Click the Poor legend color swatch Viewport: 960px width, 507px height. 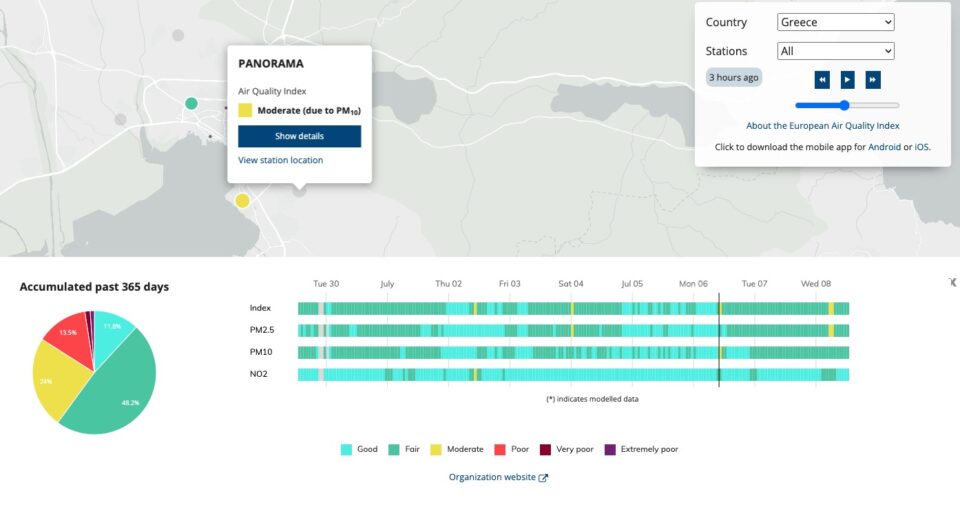[500, 449]
